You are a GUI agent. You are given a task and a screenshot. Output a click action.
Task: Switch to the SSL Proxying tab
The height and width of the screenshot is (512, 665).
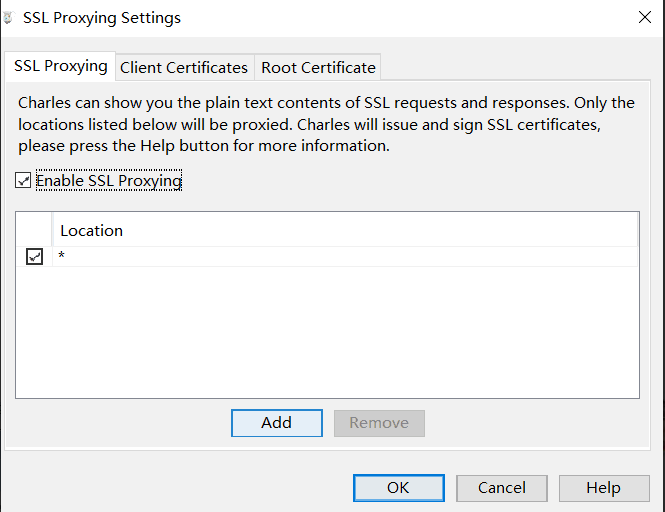pyautogui.click(x=60, y=67)
